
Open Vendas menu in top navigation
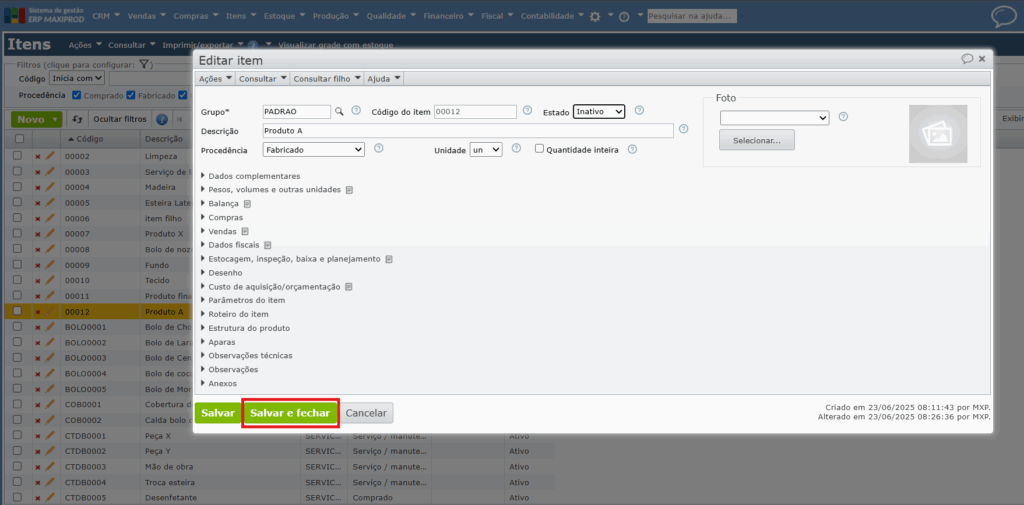click(x=146, y=16)
